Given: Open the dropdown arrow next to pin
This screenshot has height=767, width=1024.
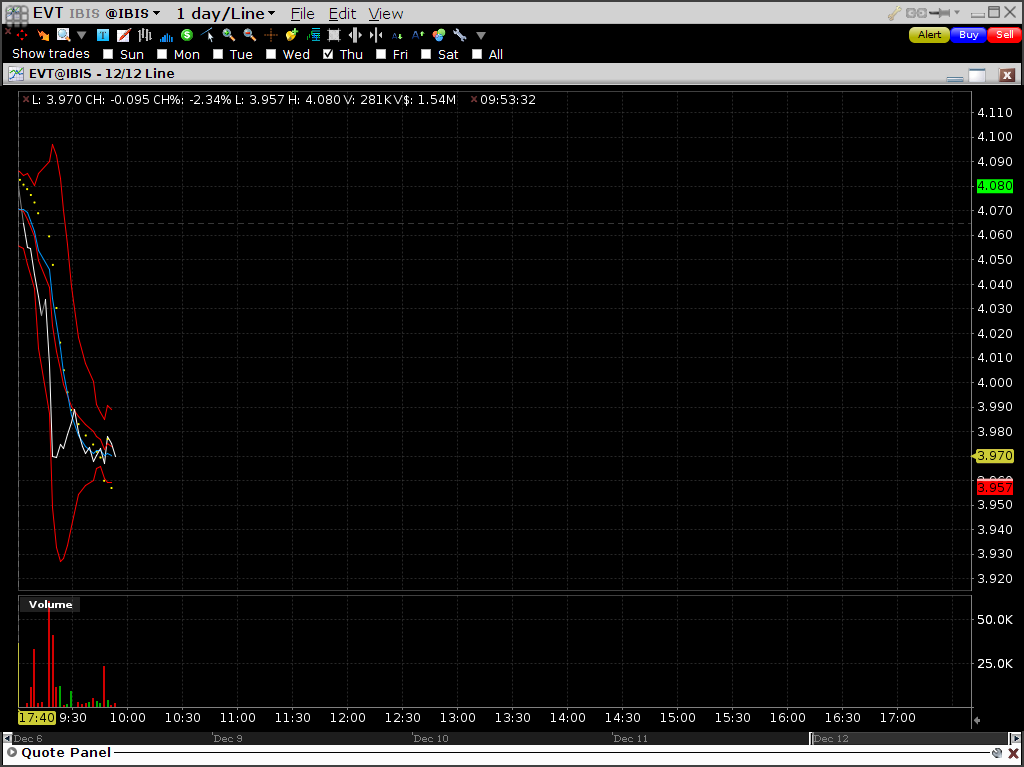Looking at the screenshot, I should tap(957, 13).
